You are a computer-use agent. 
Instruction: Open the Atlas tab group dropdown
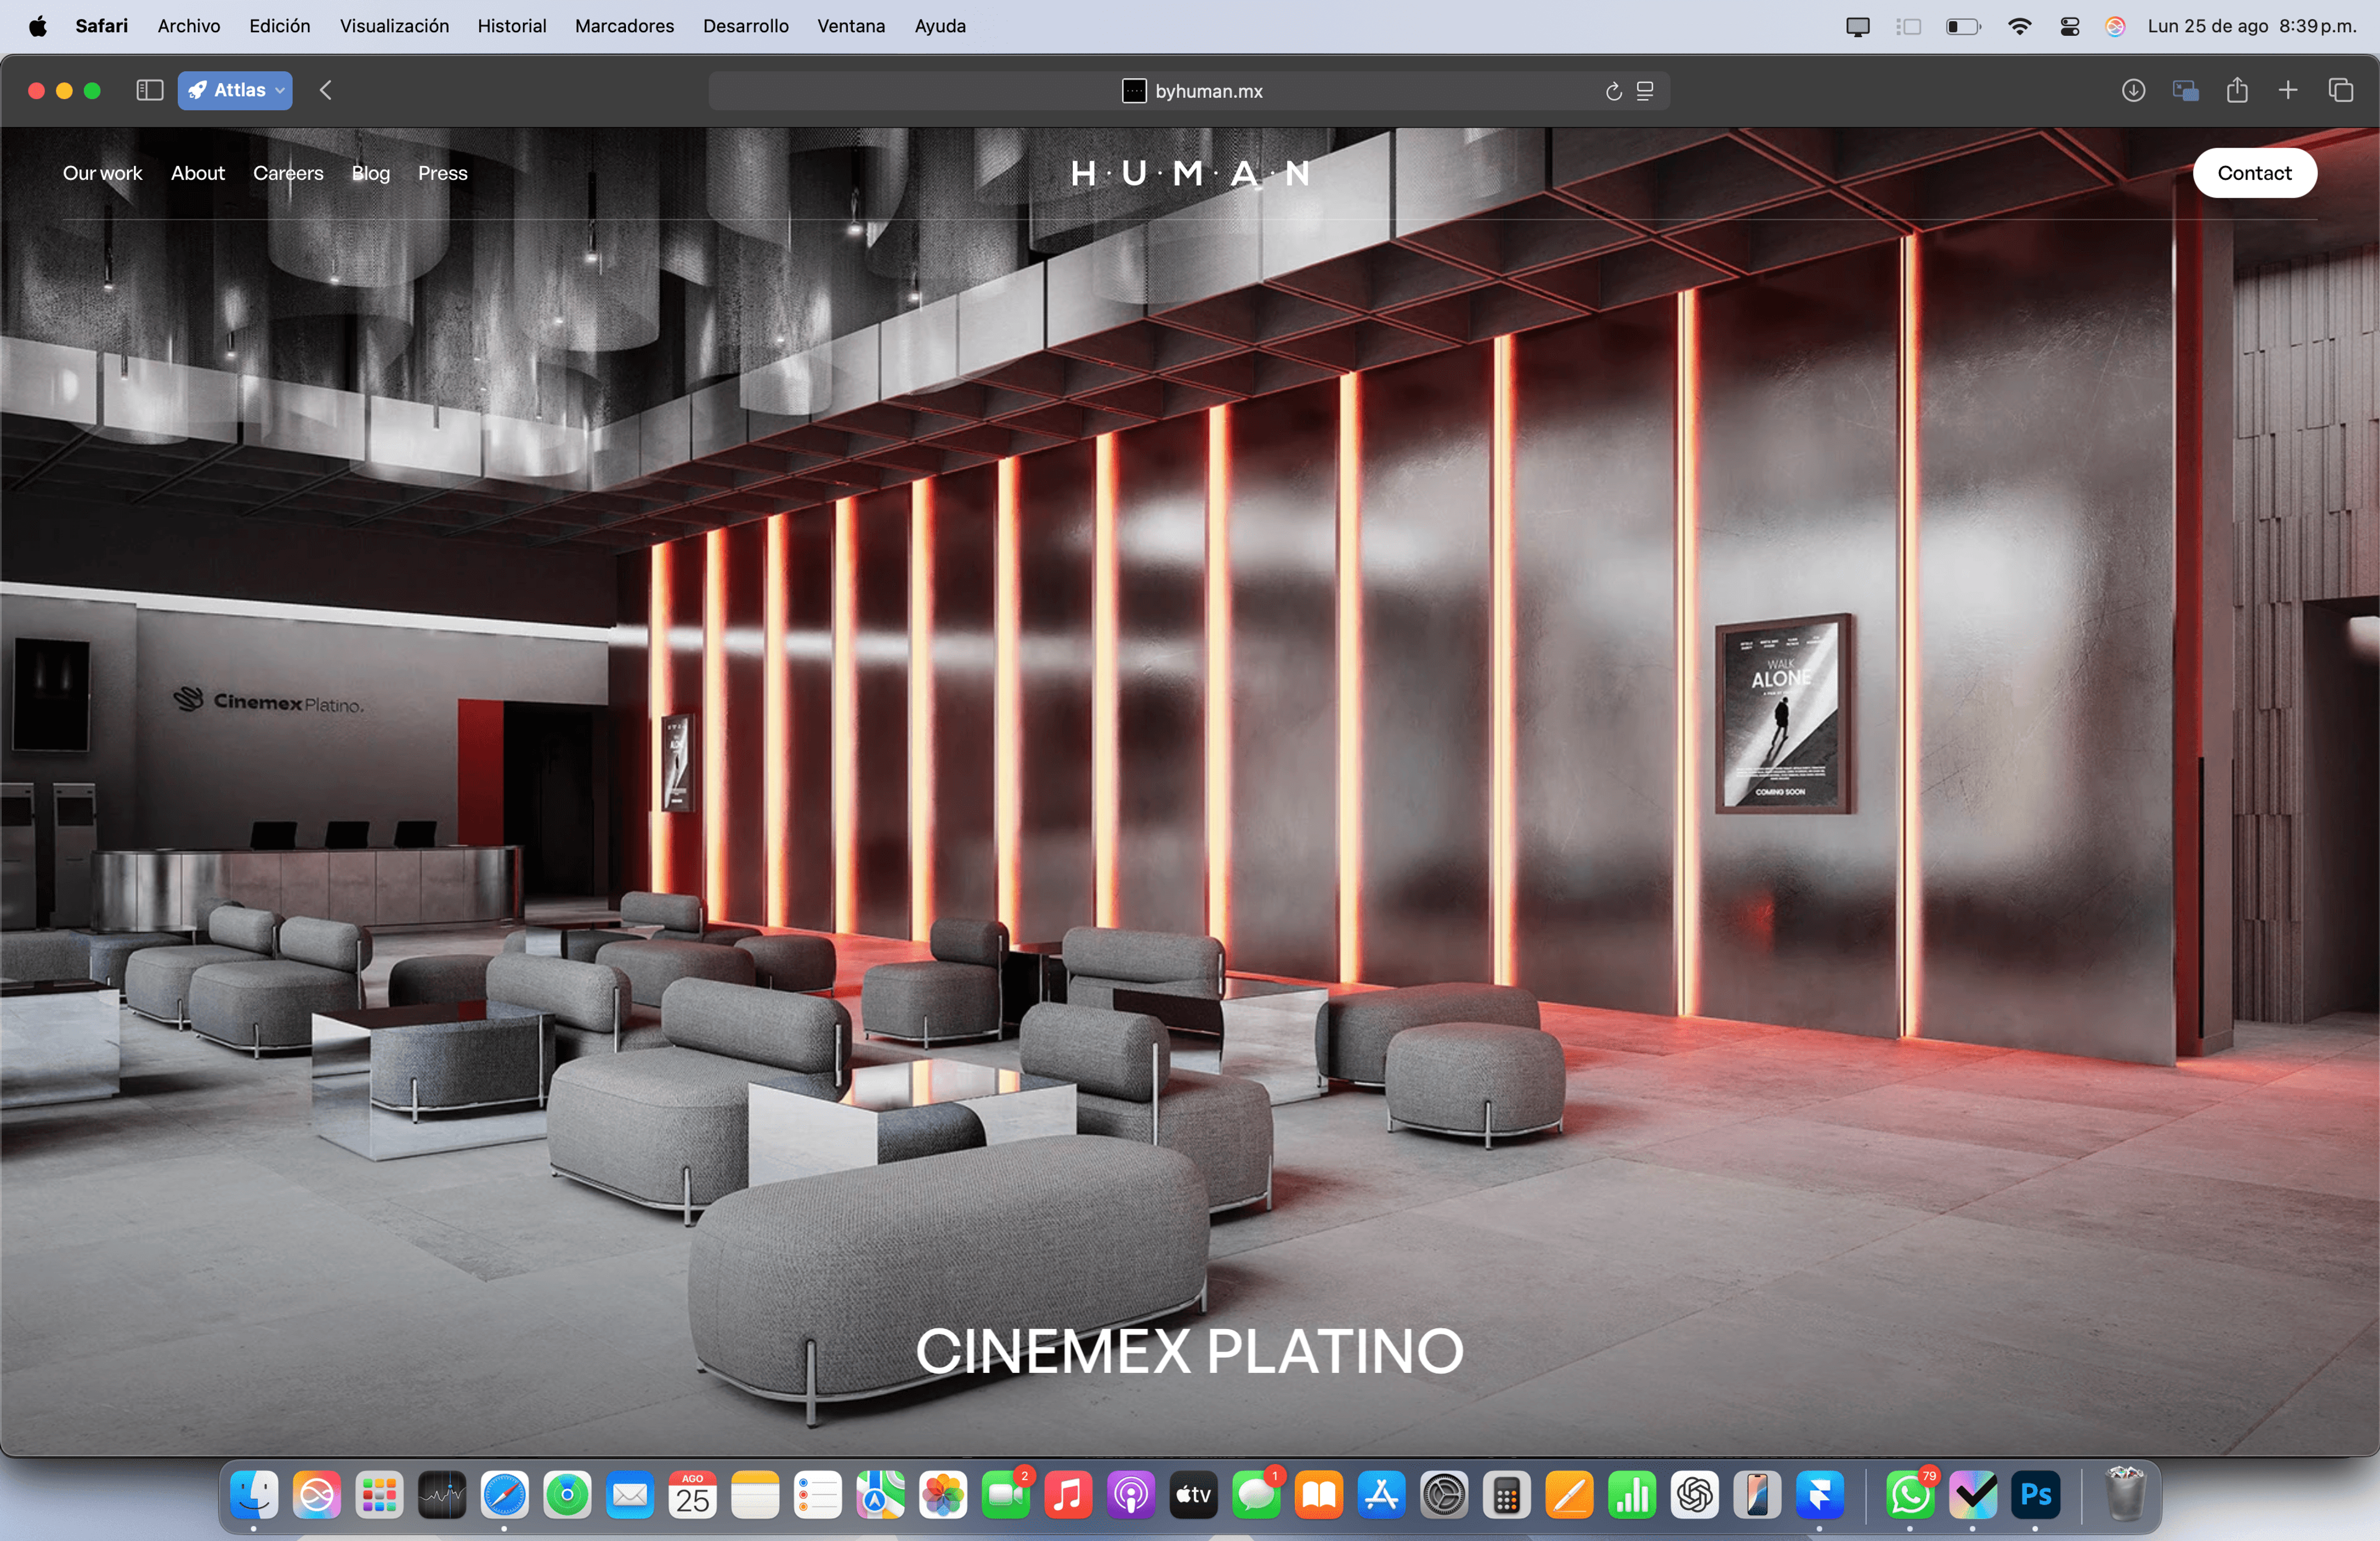[235, 90]
